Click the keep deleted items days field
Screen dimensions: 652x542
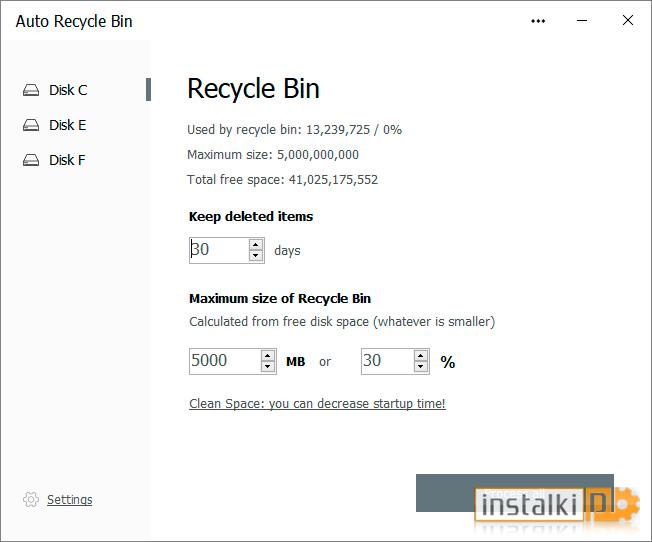[219, 250]
